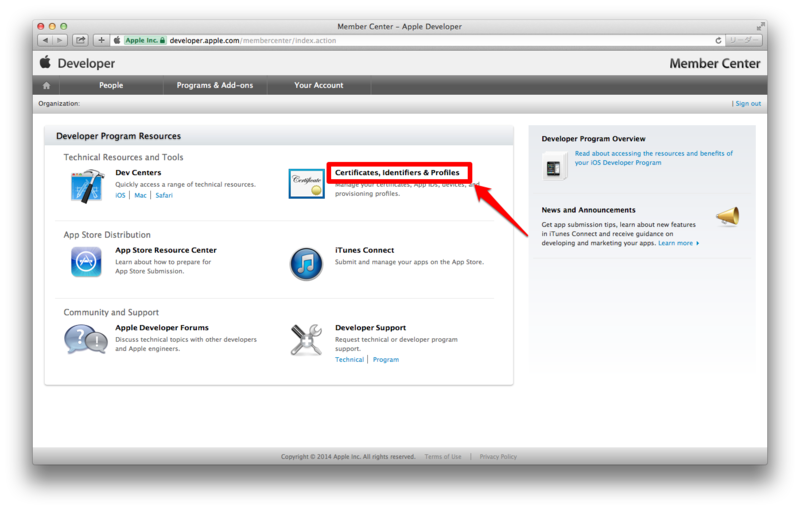This screenshot has height=510, width=800.
Task: Click the Developer Program Overview document icon
Action: (555, 166)
